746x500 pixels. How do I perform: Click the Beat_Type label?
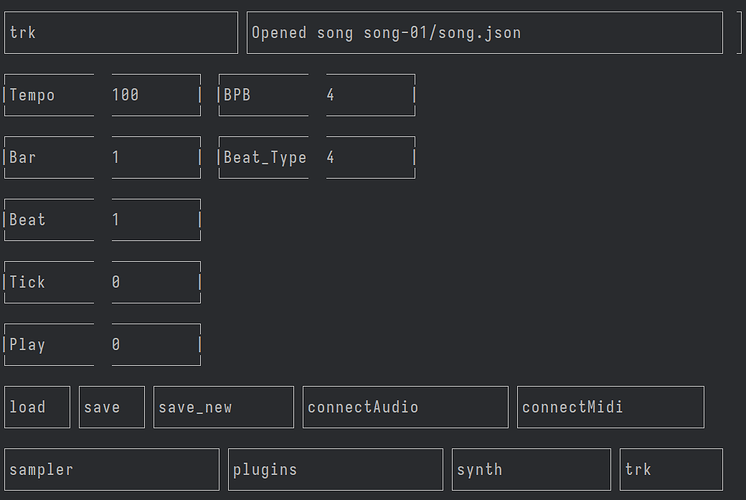[x=265, y=157]
